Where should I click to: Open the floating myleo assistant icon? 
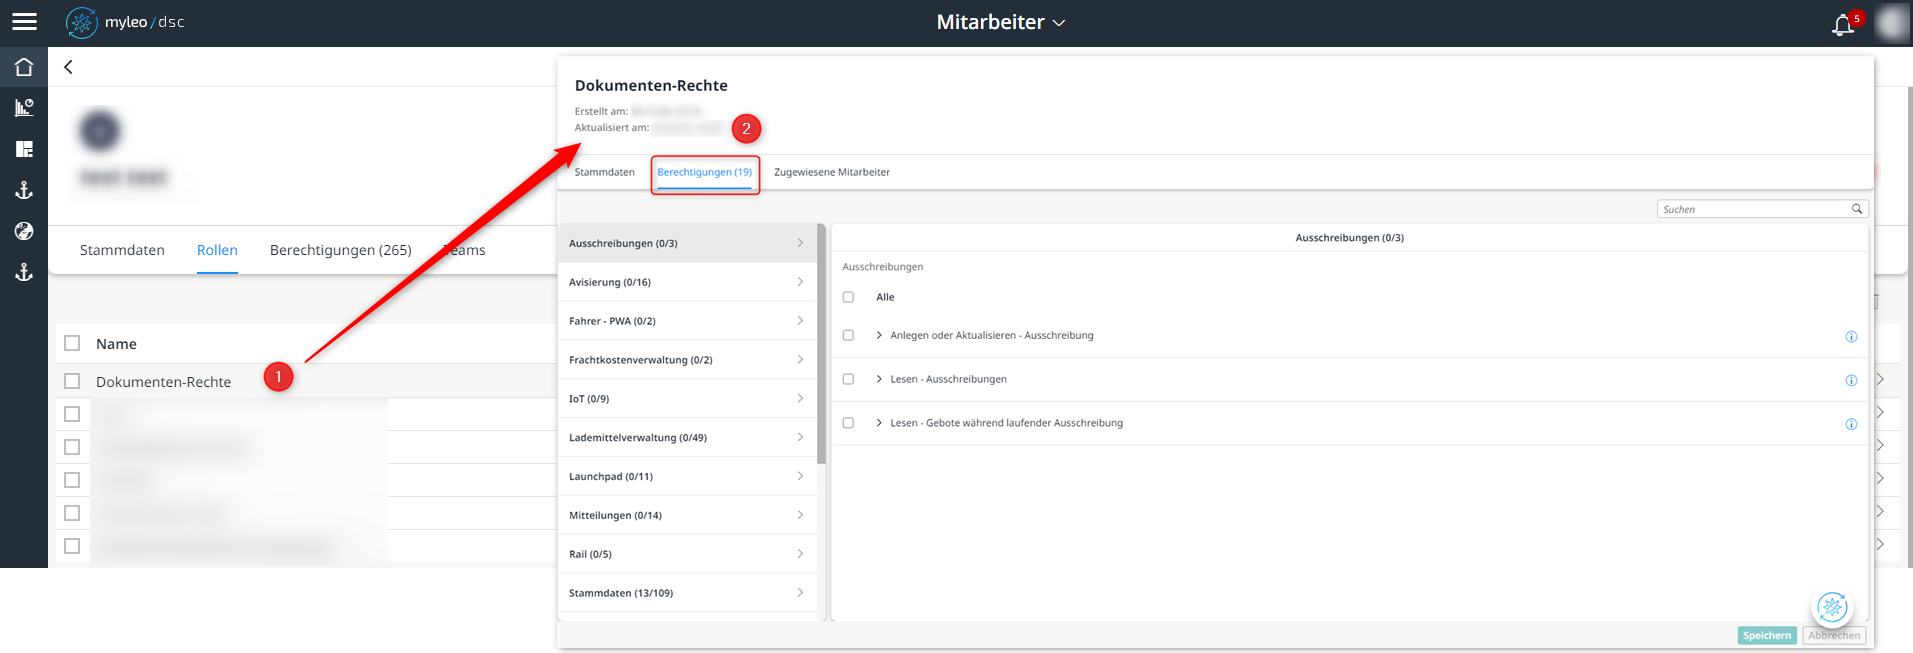(x=1832, y=607)
